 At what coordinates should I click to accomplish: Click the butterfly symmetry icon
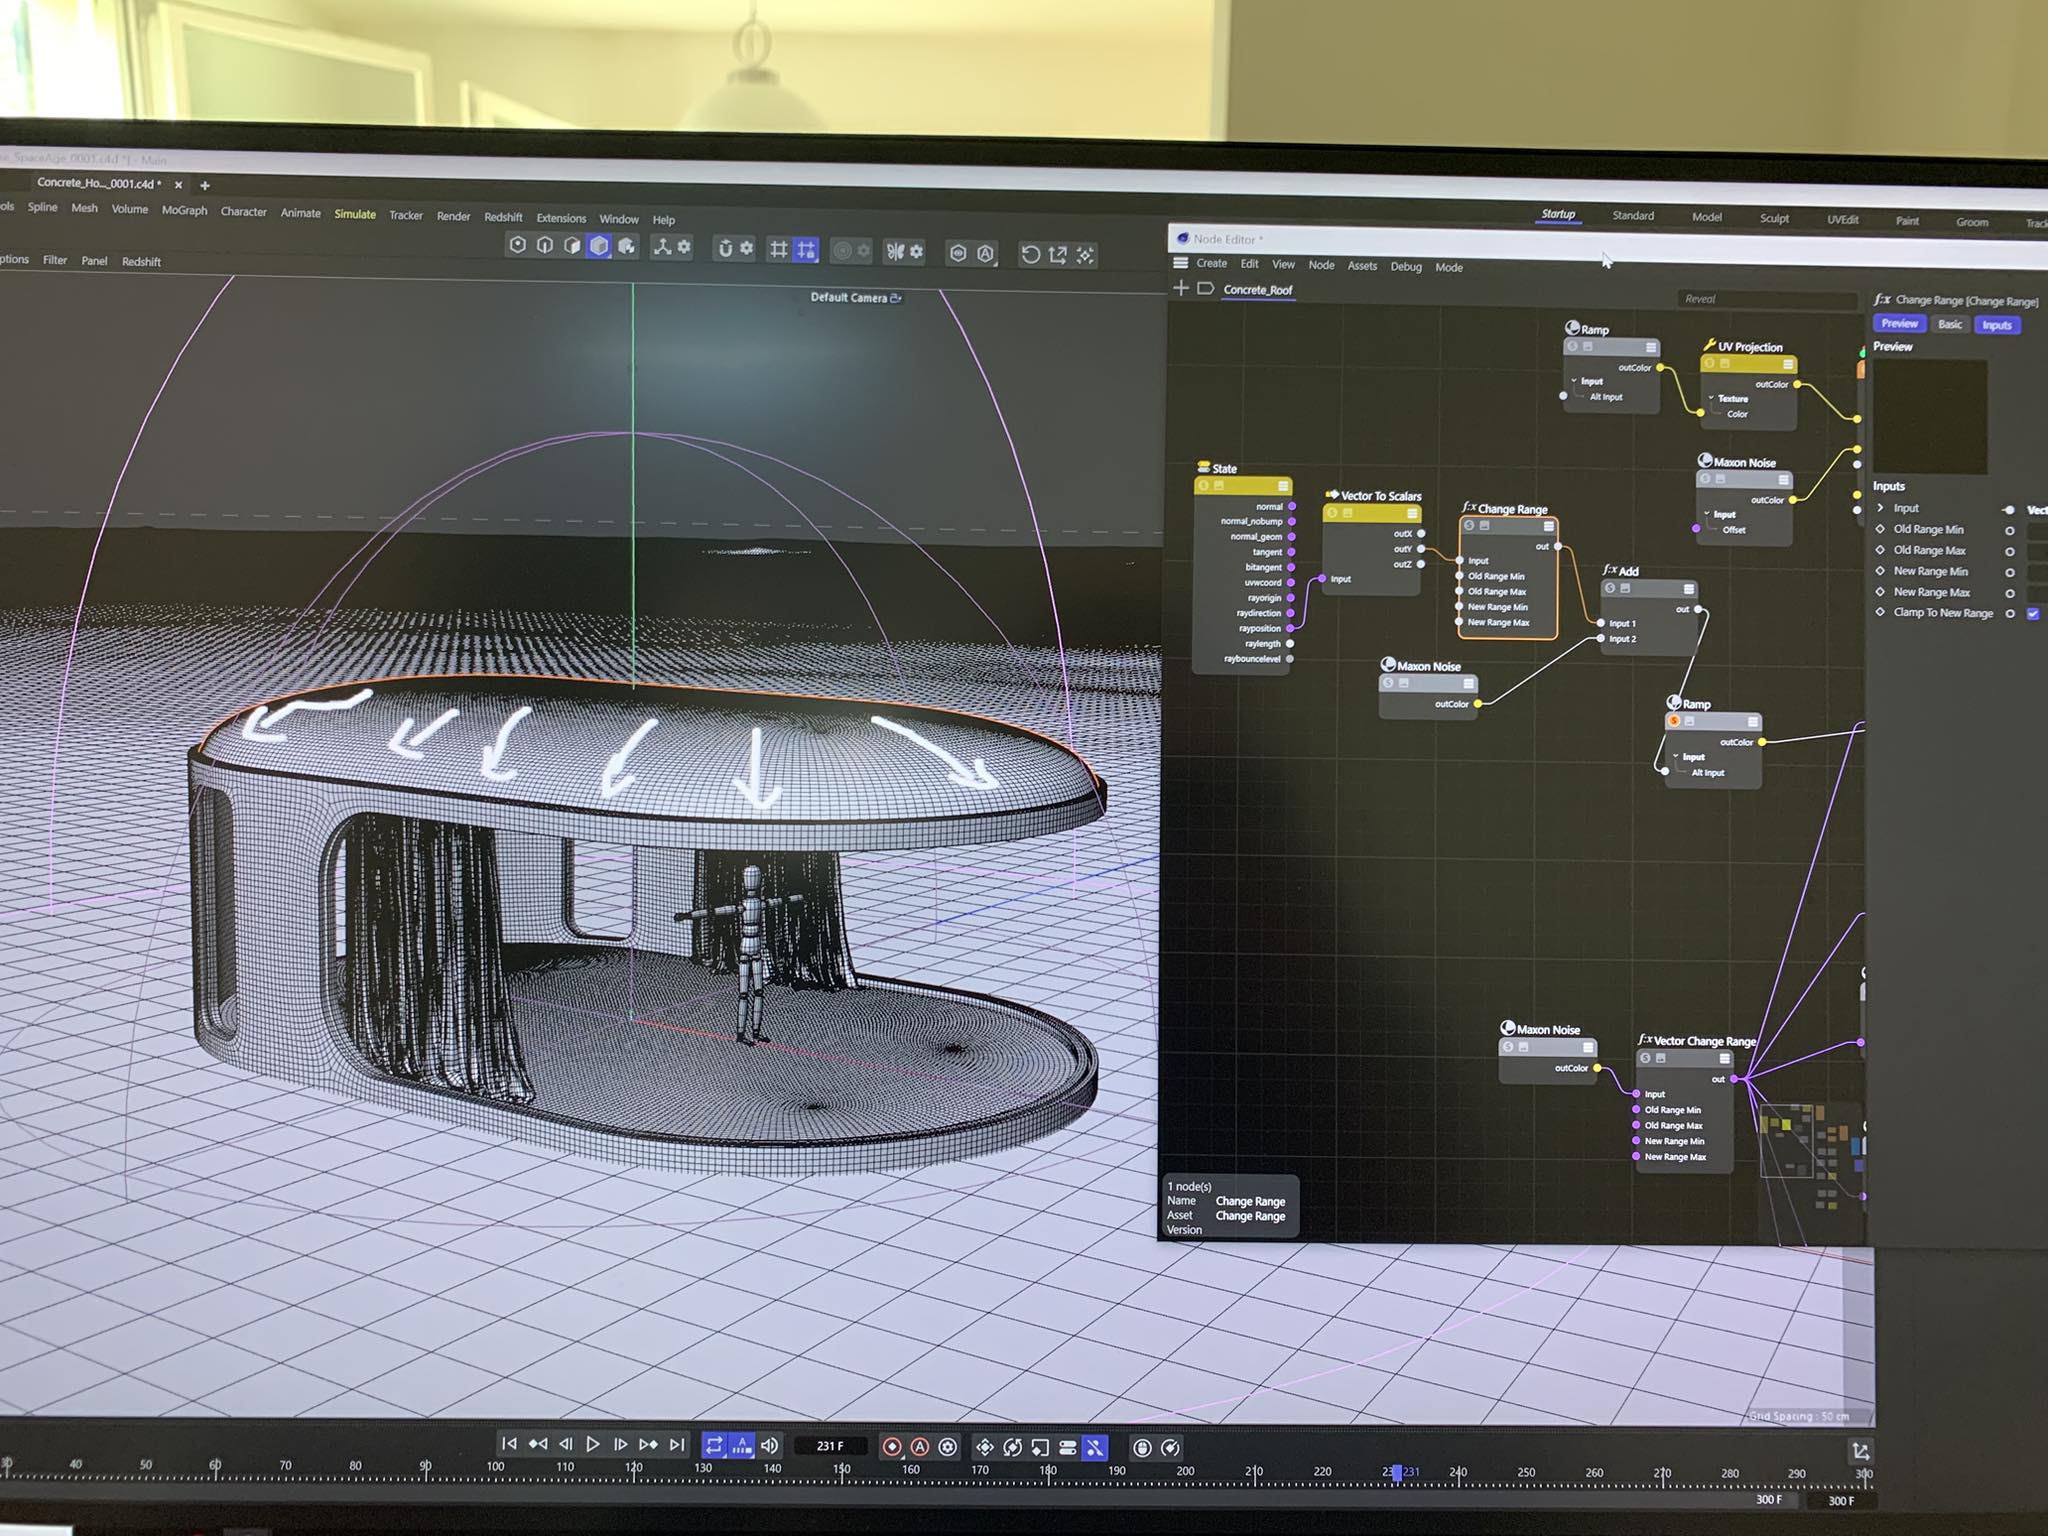click(x=895, y=251)
